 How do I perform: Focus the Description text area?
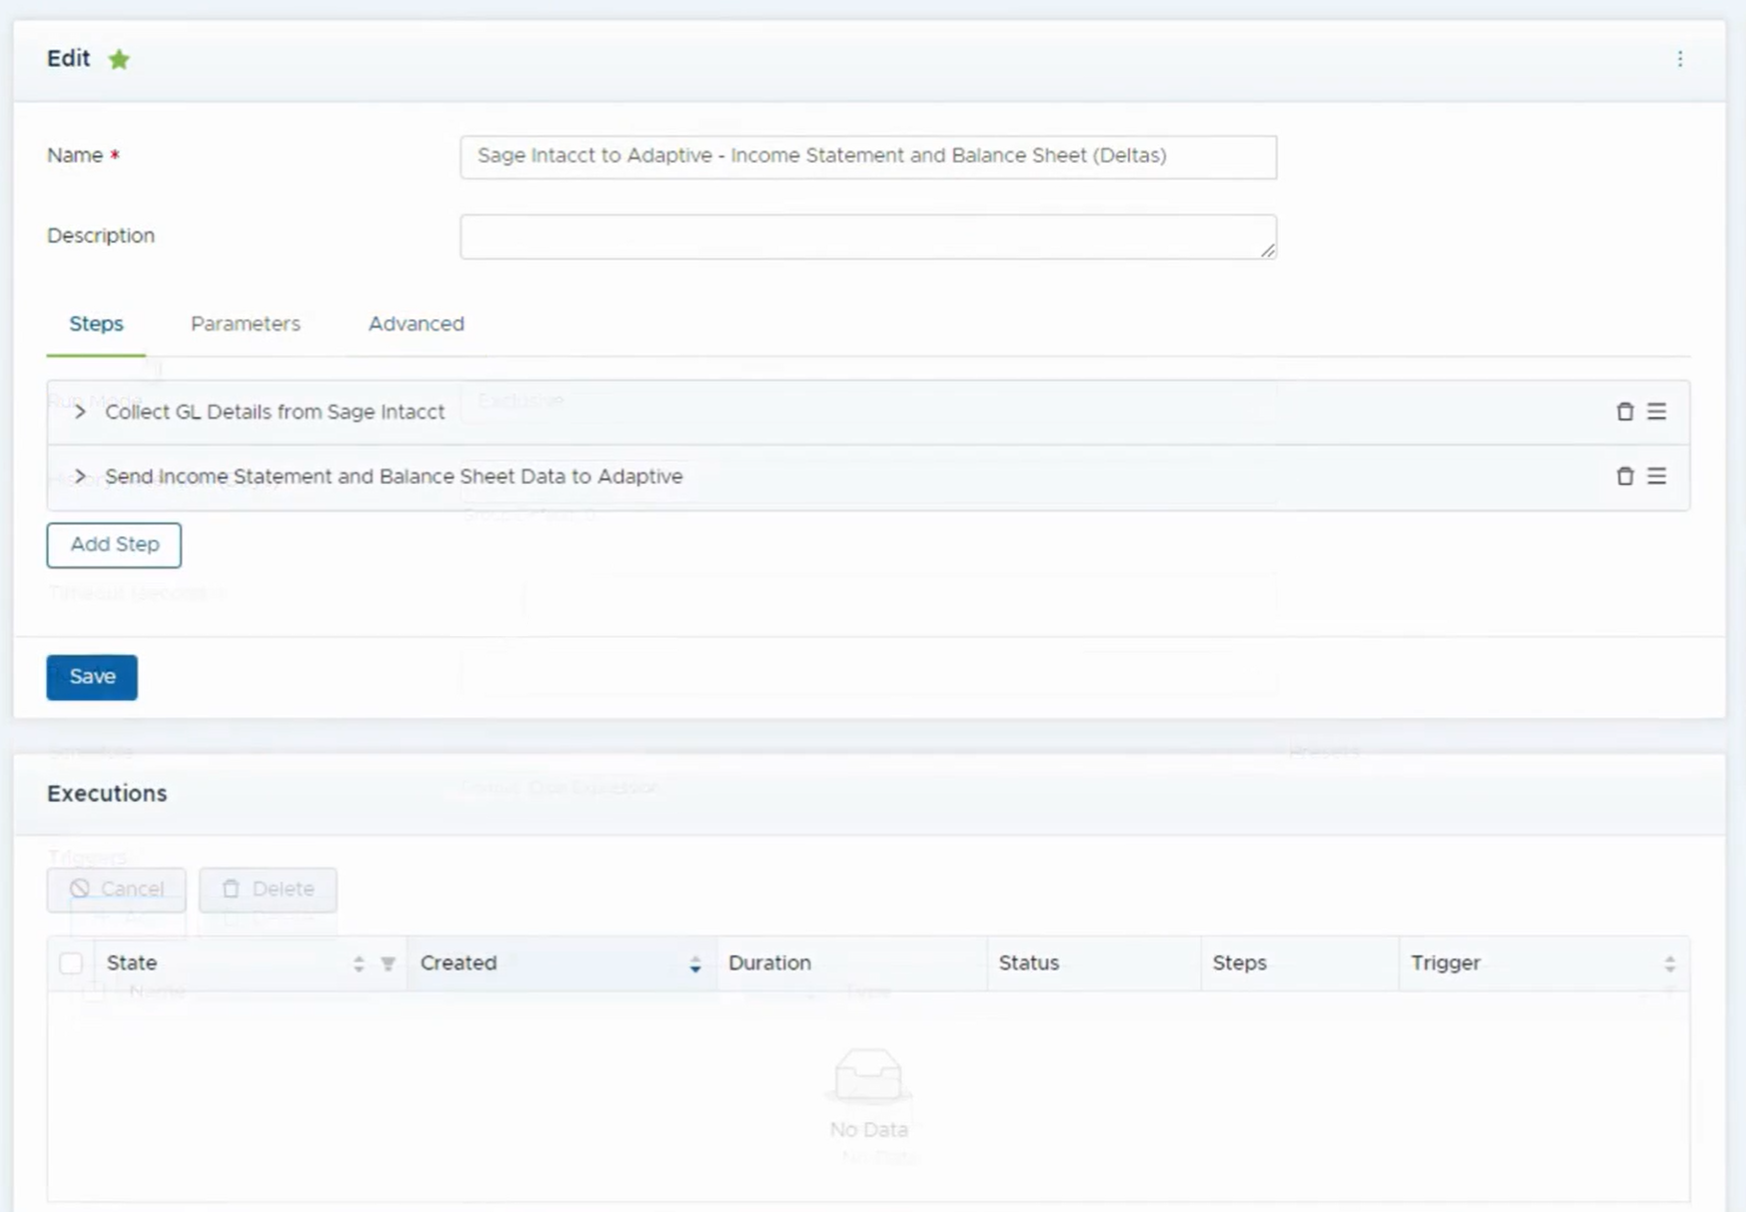pyautogui.click(x=867, y=237)
